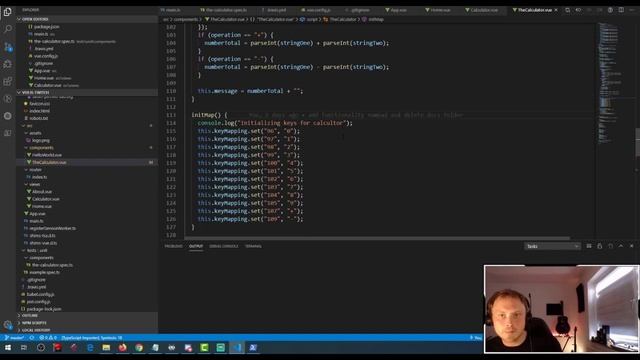Open Edge browser from the taskbar

[x=90, y=348]
